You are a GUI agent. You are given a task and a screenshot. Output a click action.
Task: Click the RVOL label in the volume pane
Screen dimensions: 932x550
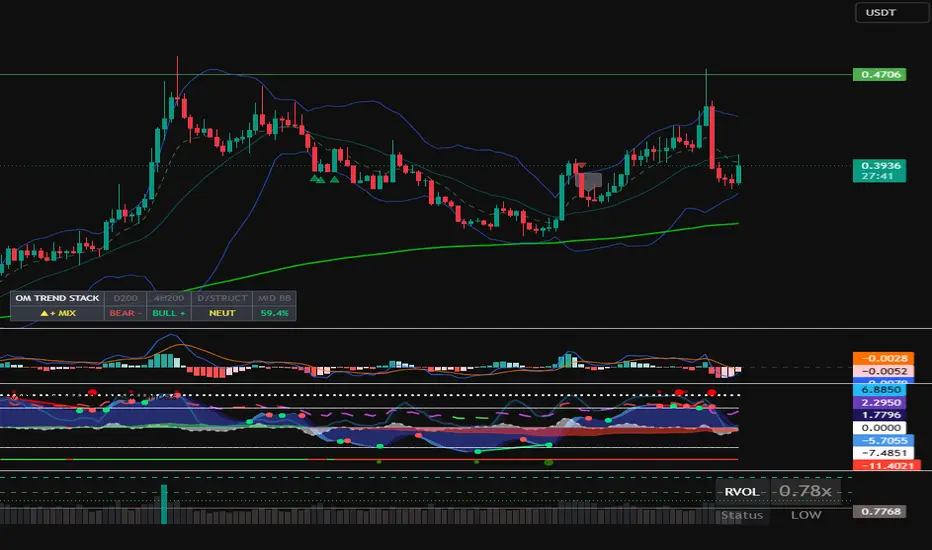742,492
